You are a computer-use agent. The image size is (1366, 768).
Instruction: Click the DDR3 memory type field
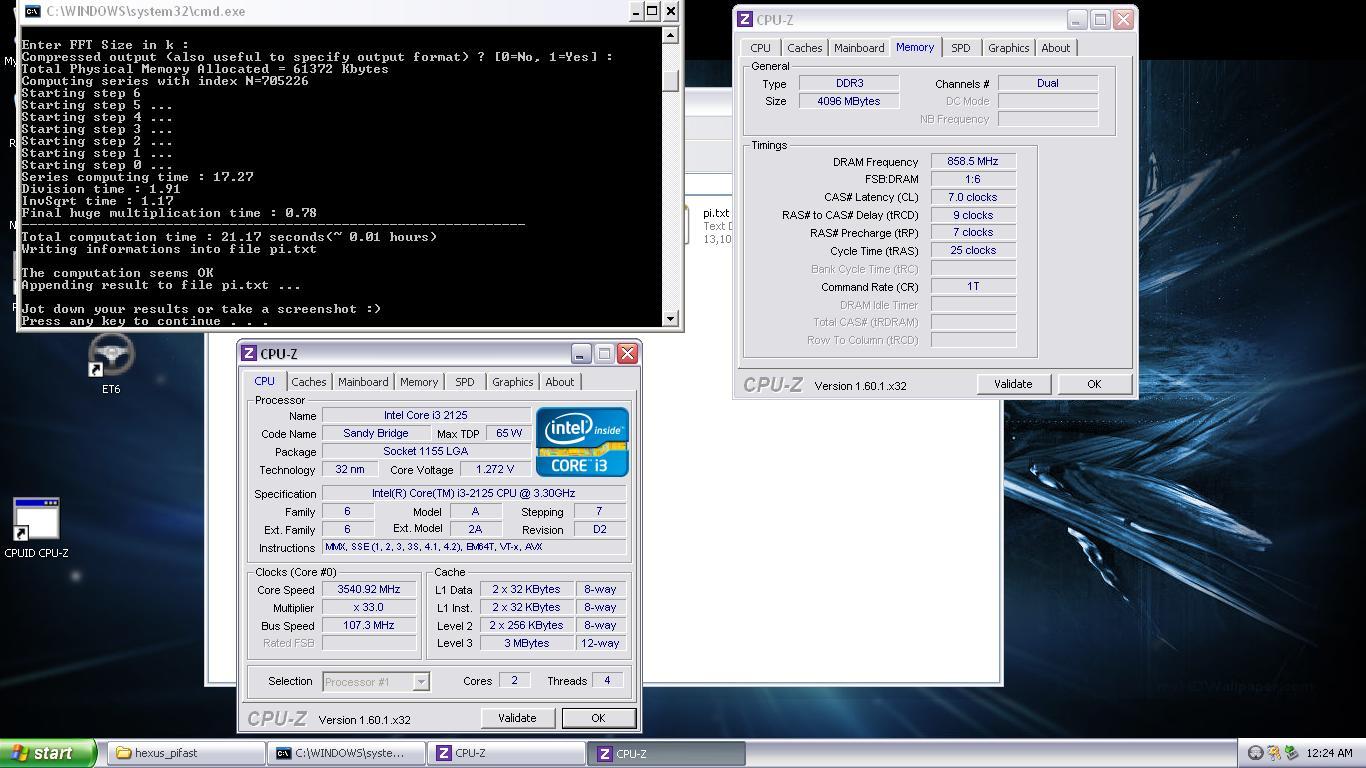[849, 83]
